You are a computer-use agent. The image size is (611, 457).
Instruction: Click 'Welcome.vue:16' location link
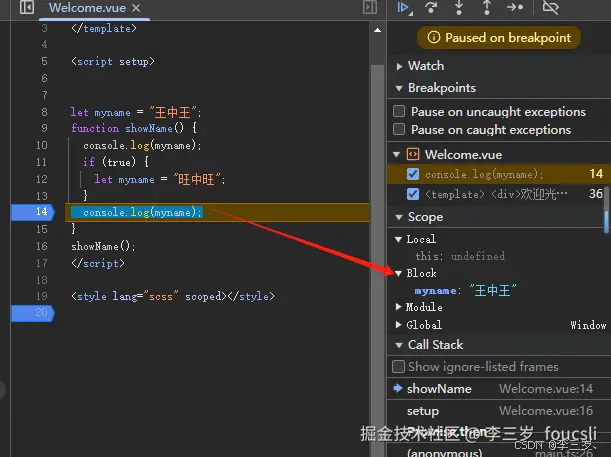(x=546, y=411)
